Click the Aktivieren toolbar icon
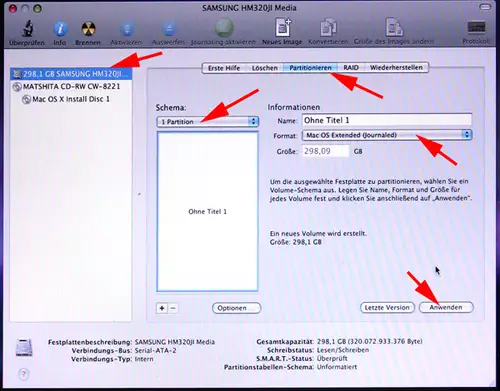 pos(126,29)
